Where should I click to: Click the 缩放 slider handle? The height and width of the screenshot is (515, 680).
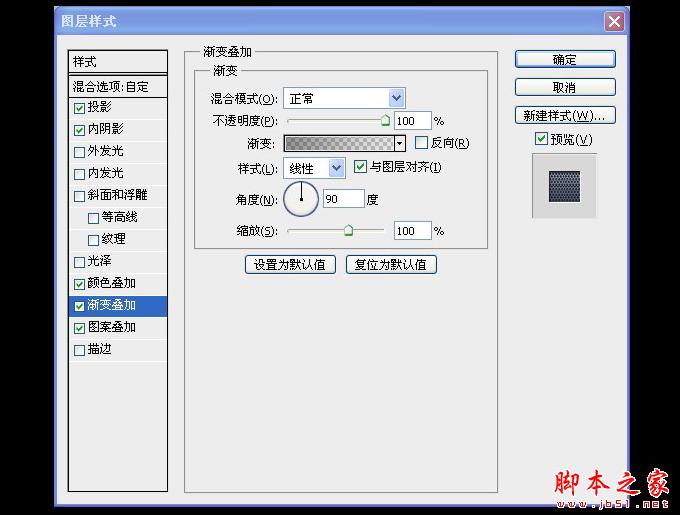click(348, 230)
